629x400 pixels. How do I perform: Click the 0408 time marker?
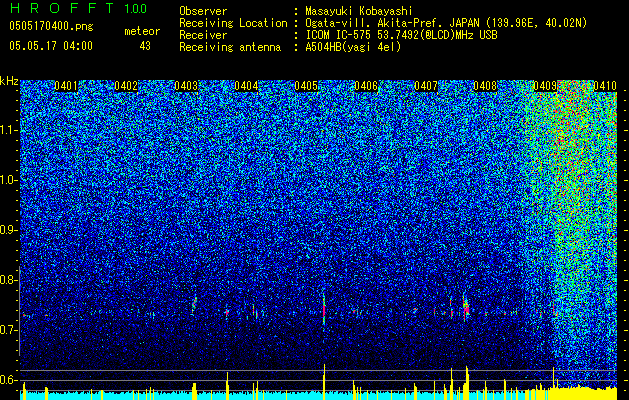[x=485, y=86]
